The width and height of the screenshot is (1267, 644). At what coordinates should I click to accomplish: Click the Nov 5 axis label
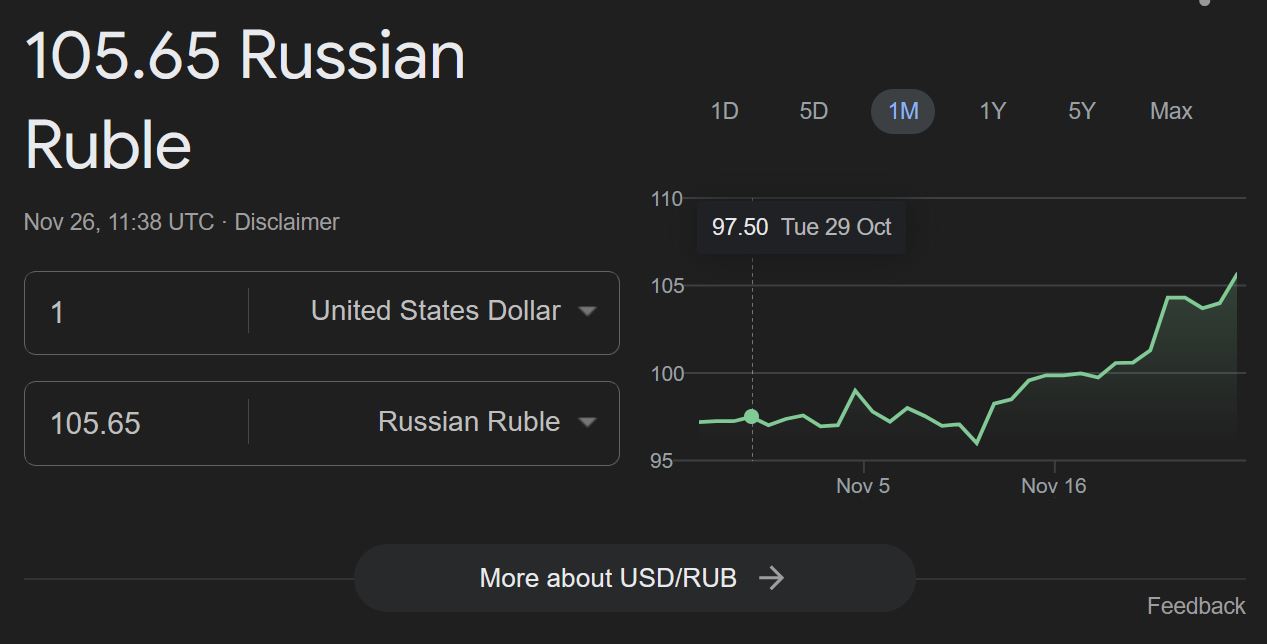(863, 486)
